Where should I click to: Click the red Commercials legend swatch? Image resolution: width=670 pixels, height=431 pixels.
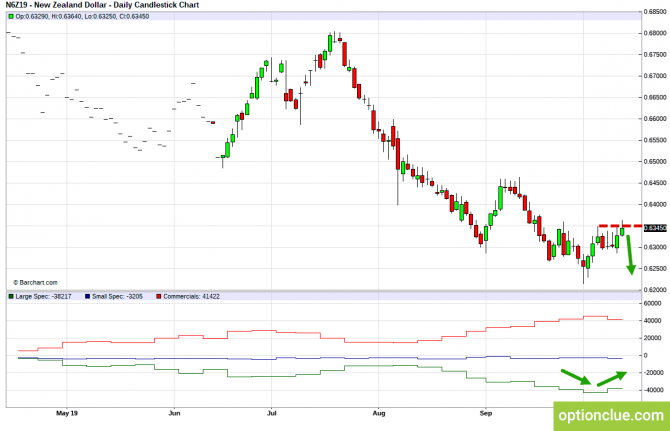pos(160,297)
